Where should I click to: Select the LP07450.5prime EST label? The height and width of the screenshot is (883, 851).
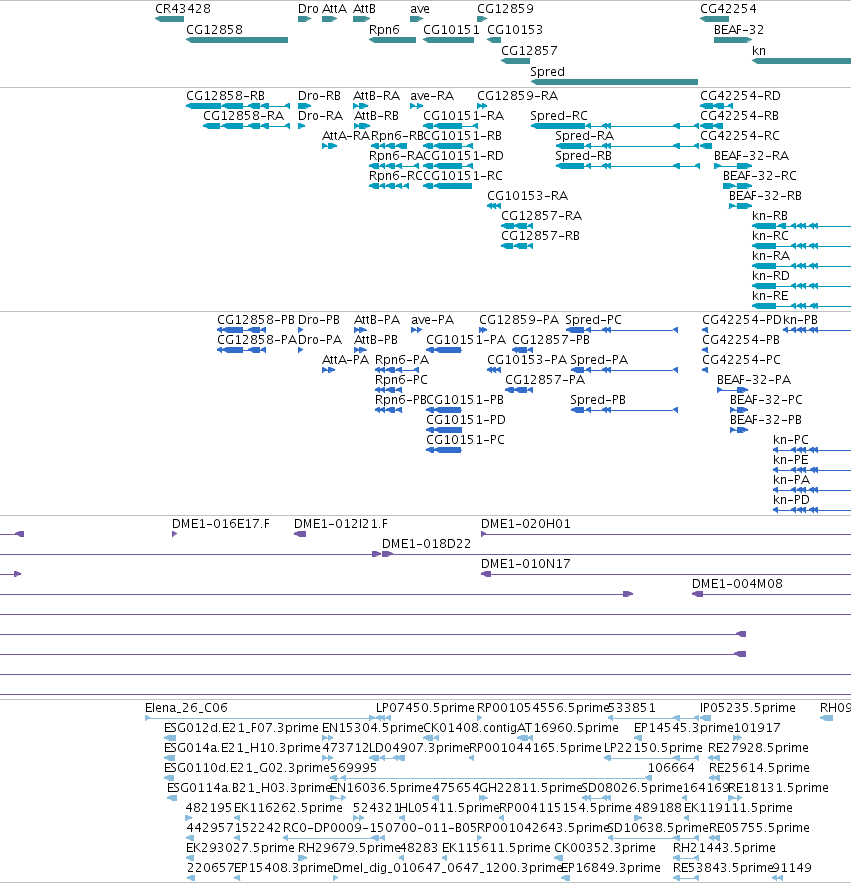[x=425, y=708]
